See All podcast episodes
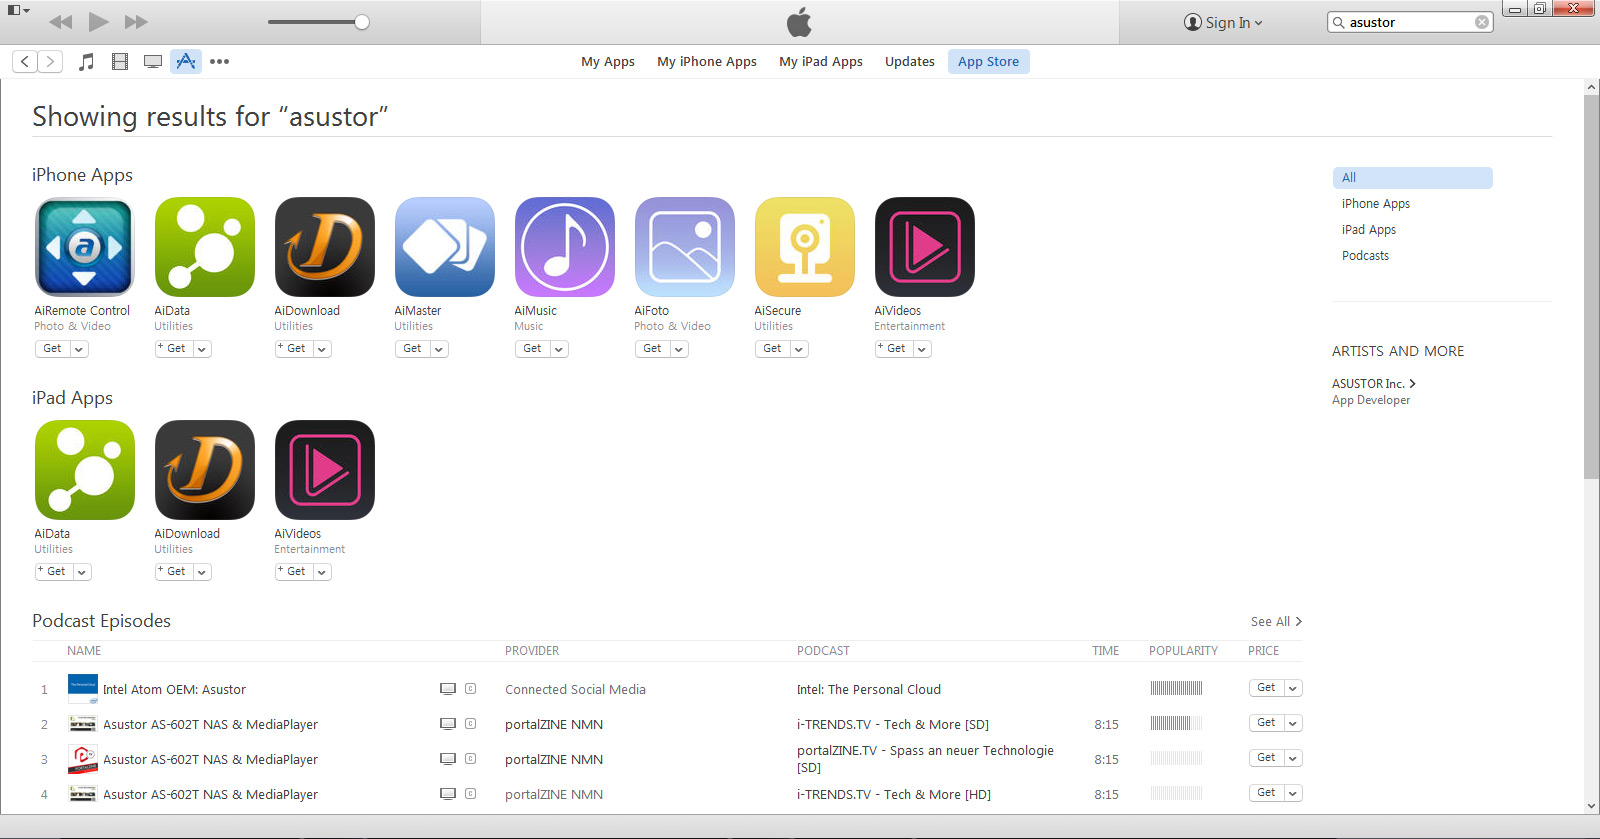The width and height of the screenshot is (1600, 839). [1276, 622]
